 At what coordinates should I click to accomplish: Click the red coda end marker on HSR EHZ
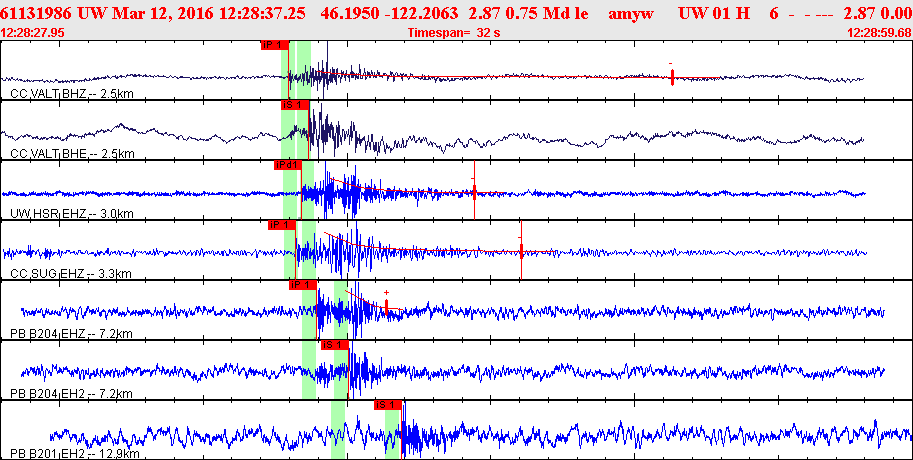[475, 190]
